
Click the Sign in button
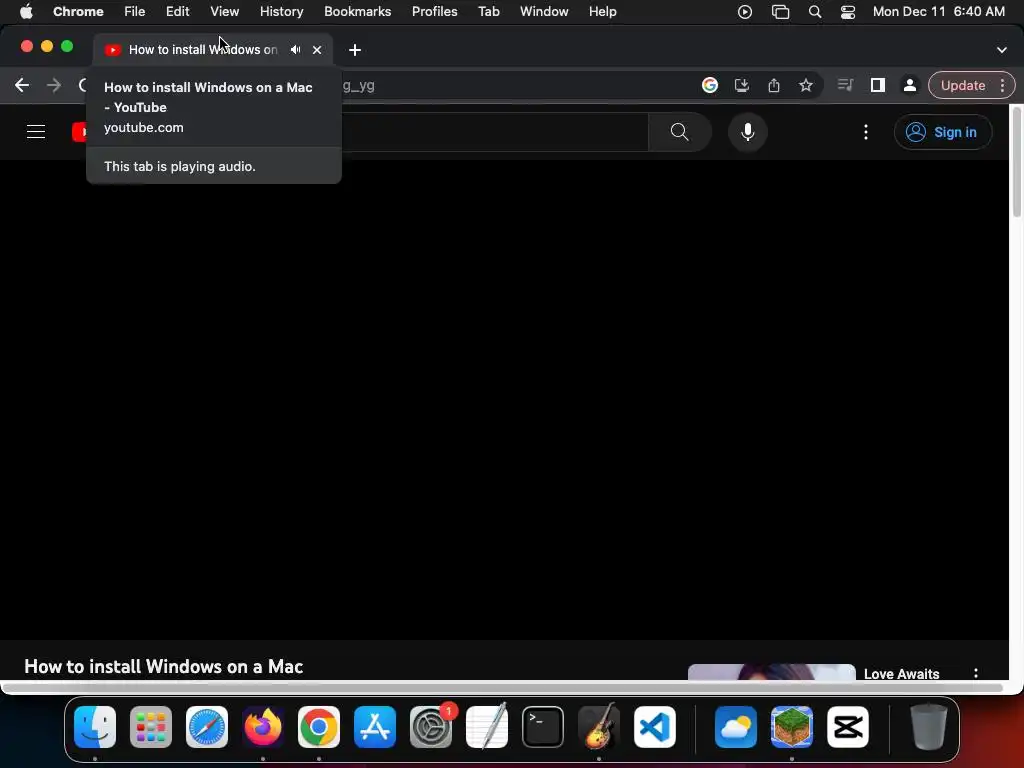[x=942, y=132]
